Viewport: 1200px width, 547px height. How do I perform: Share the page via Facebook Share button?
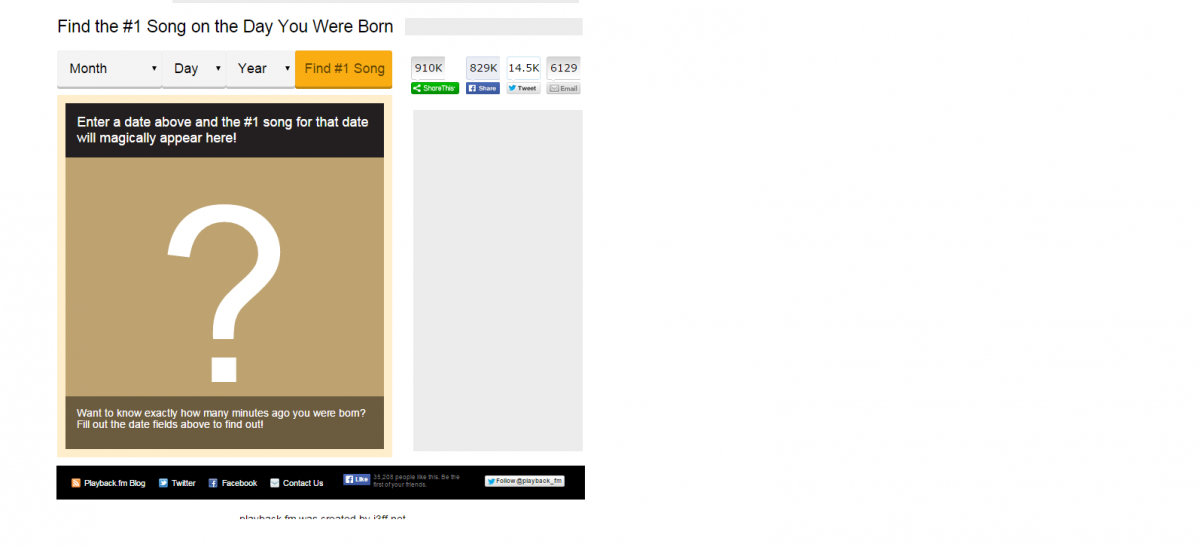coord(483,88)
